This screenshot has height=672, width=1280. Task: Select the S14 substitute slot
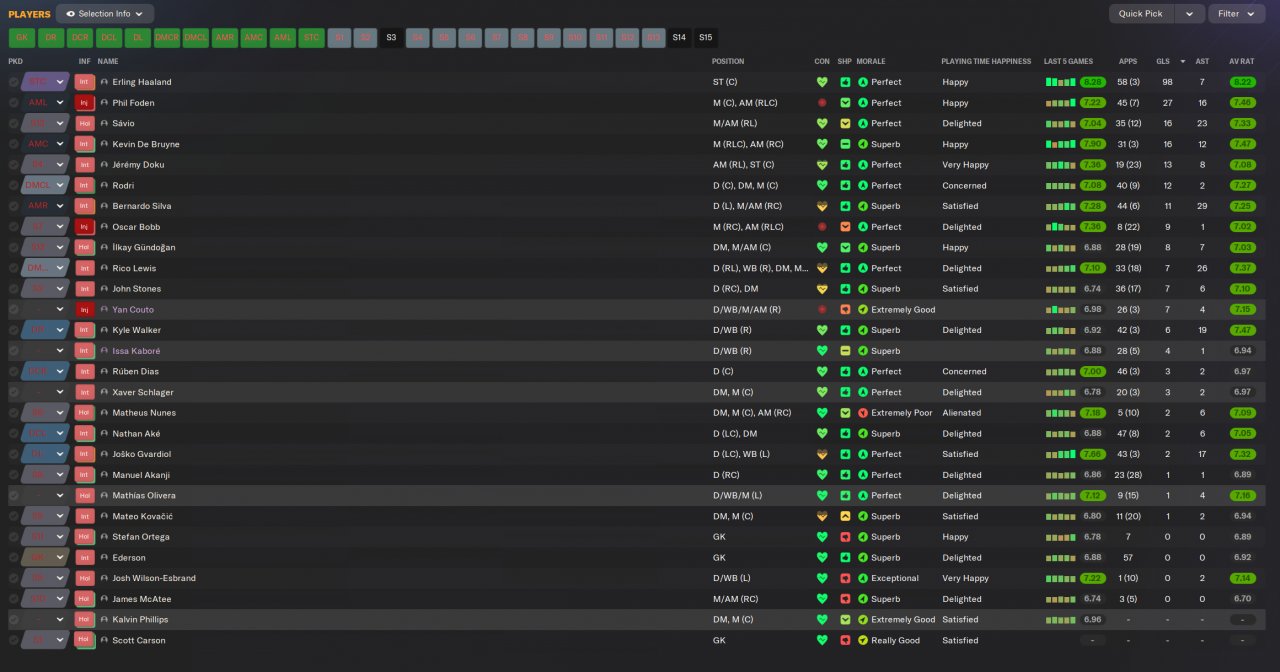[679, 38]
